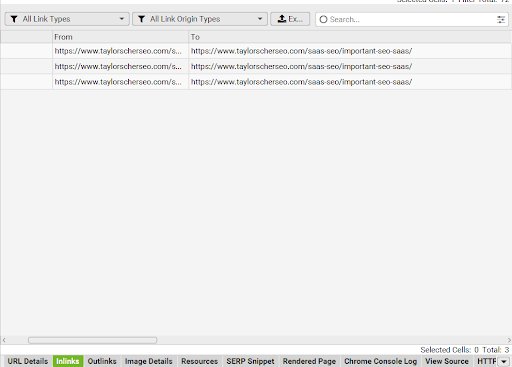The width and height of the screenshot is (512, 367).
Task: Focus the Search input field
Action: 412,19
